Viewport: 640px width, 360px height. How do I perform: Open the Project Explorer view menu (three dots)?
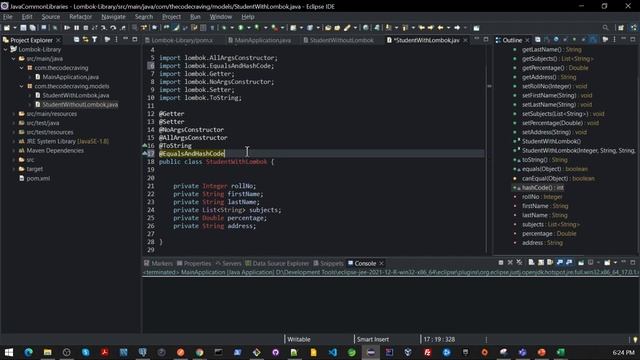116,40
